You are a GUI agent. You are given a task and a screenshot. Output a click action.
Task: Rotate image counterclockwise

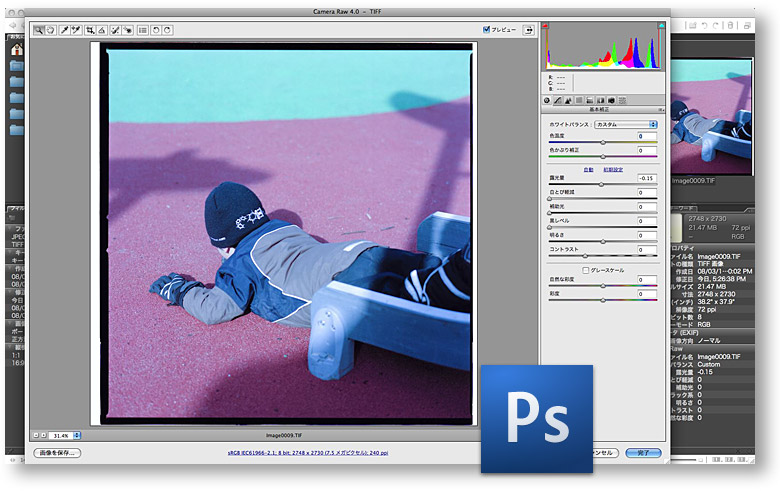[x=155, y=31]
